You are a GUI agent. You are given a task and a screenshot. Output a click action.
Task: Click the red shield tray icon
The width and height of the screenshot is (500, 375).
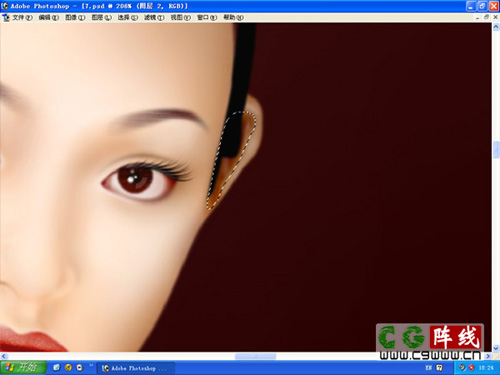pyautogui.click(x=471, y=367)
